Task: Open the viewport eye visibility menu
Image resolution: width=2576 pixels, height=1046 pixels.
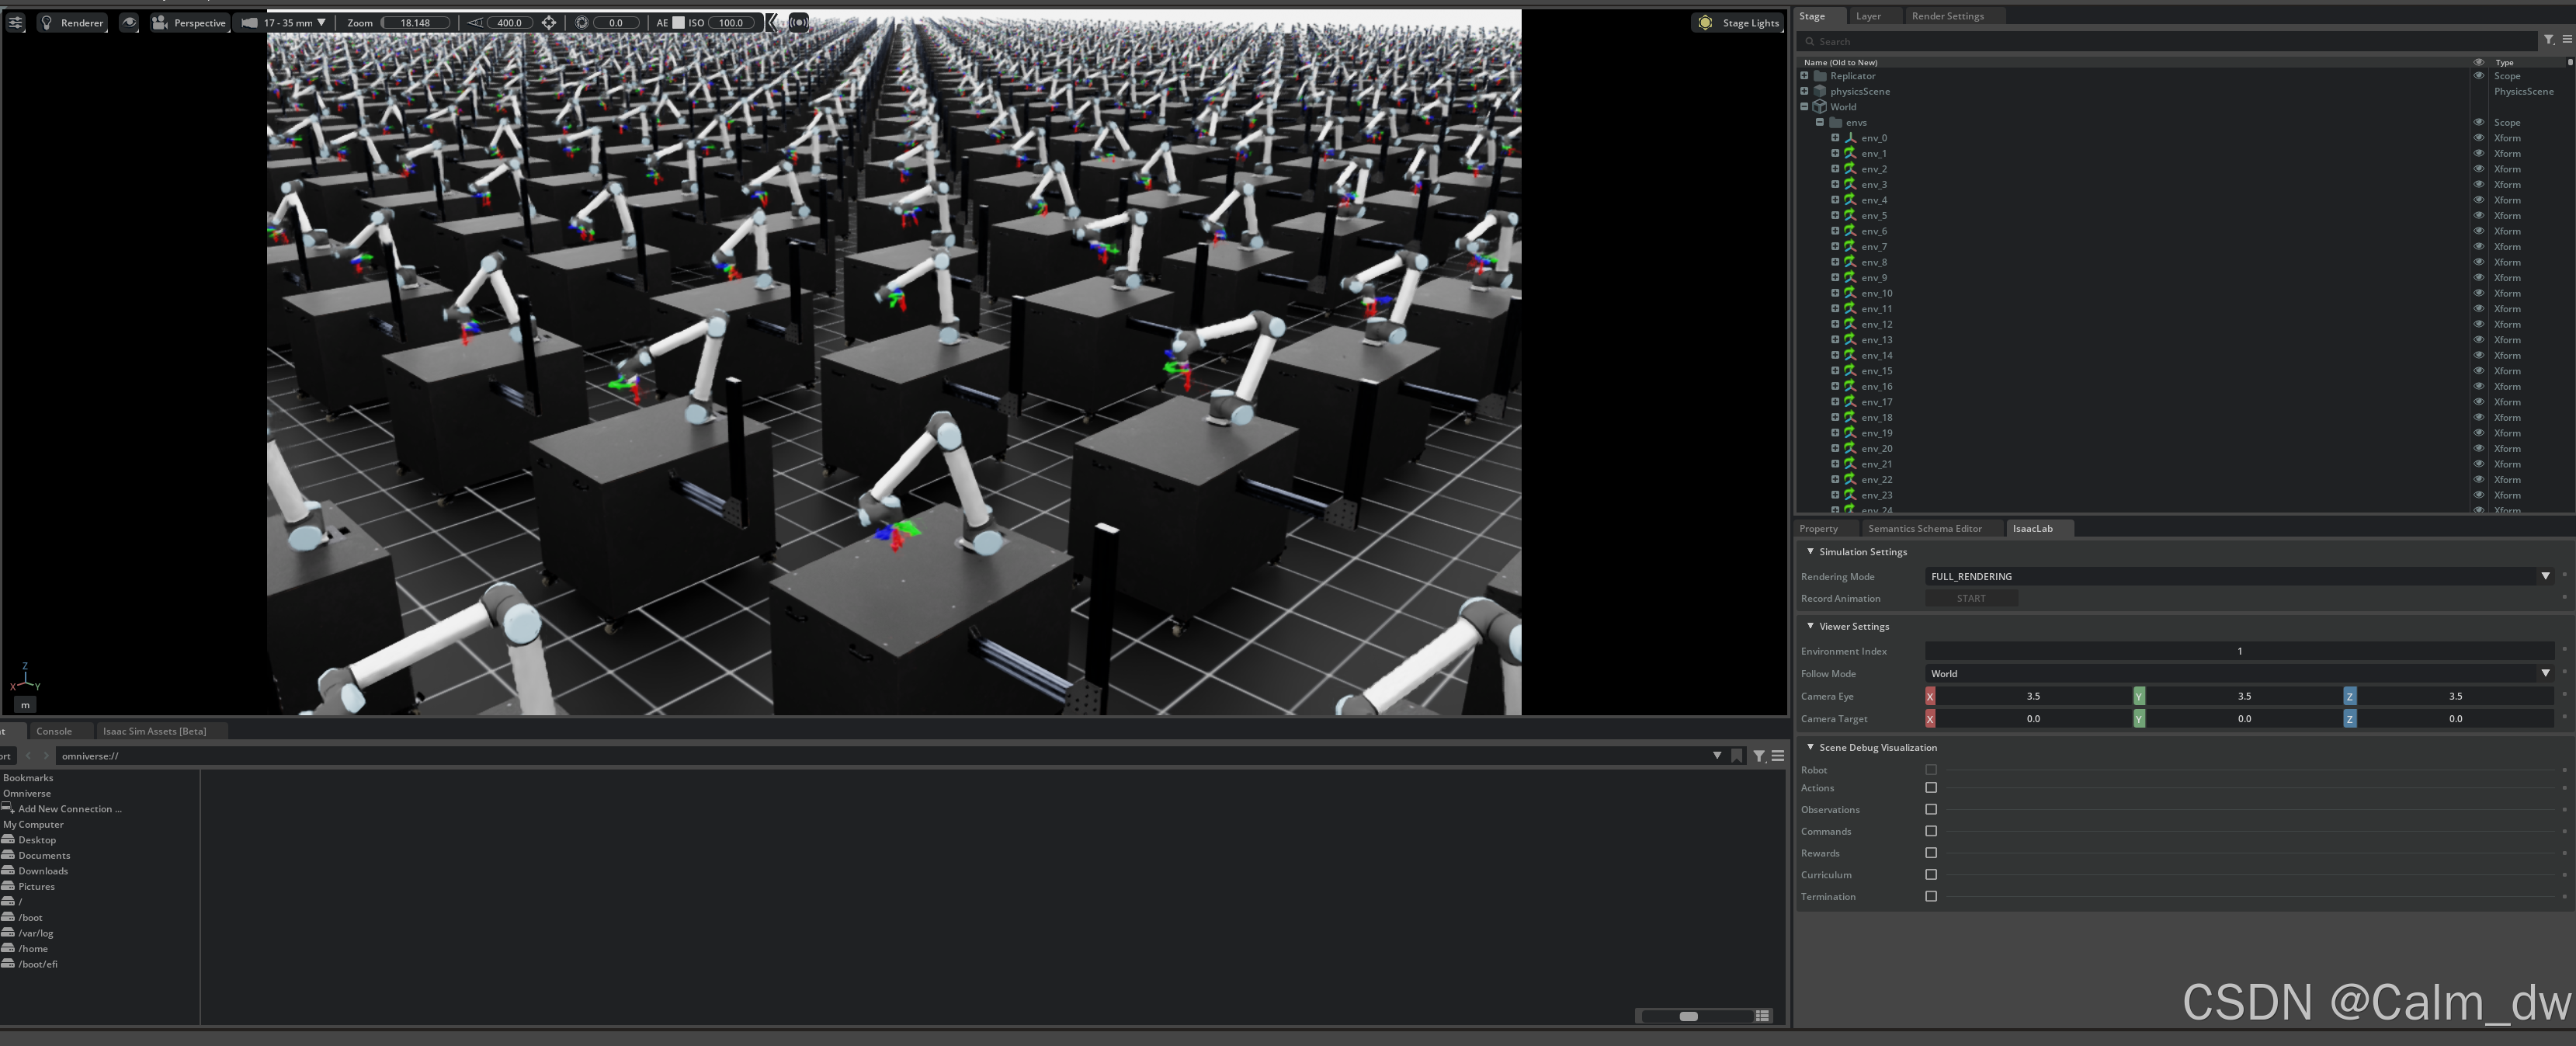Action: point(129,22)
